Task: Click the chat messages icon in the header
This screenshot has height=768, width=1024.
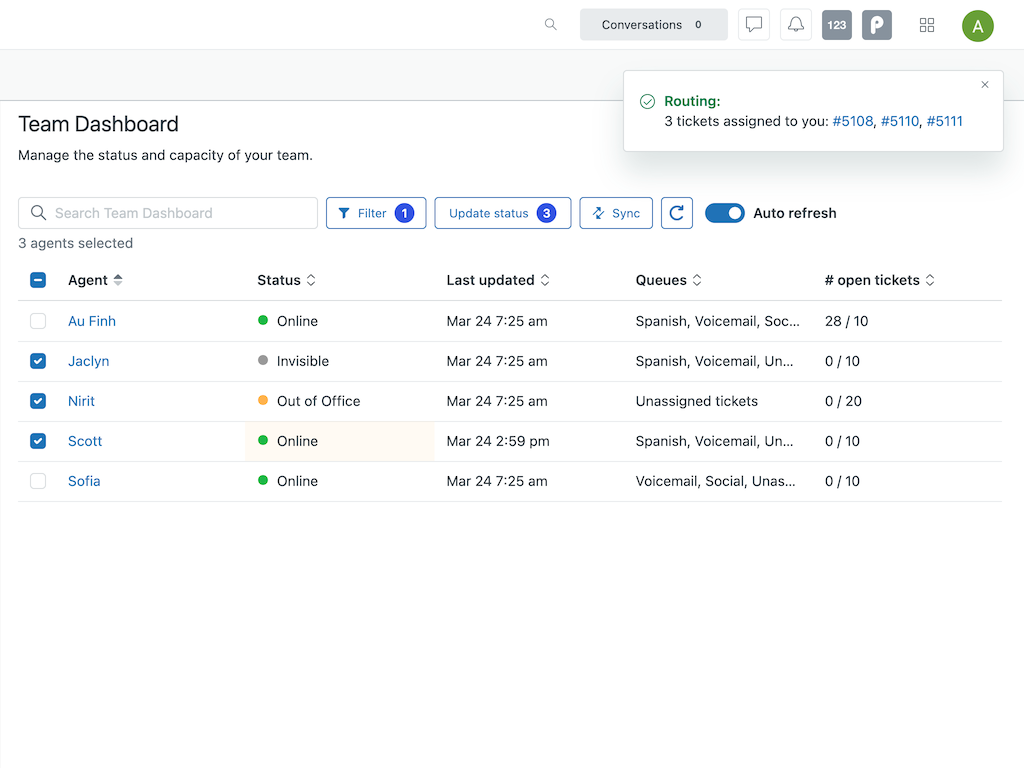Action: click(x=754, y=24)
